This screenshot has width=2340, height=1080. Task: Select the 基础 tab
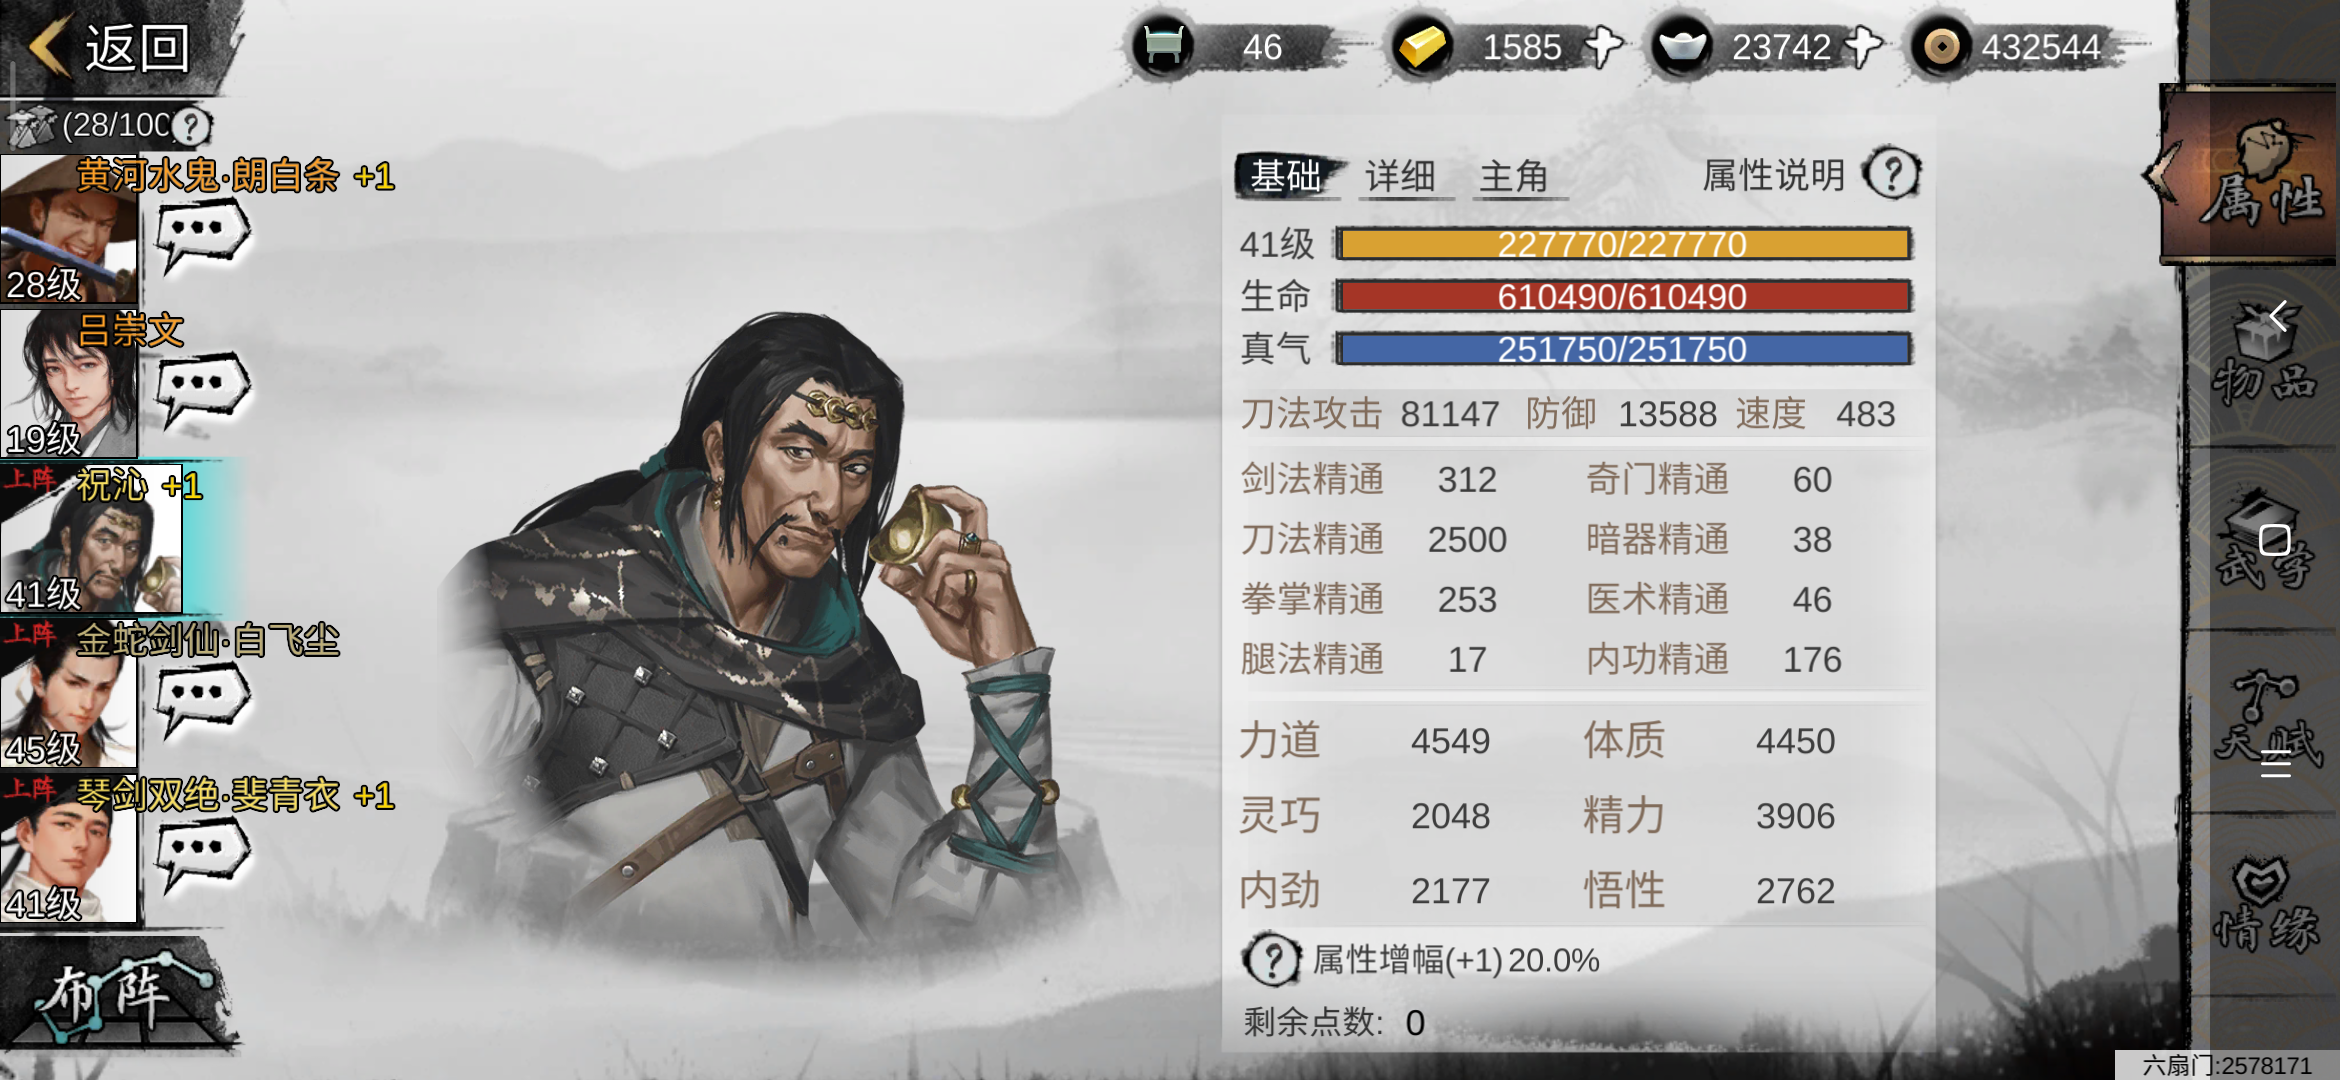click(x=1287, y=176)
